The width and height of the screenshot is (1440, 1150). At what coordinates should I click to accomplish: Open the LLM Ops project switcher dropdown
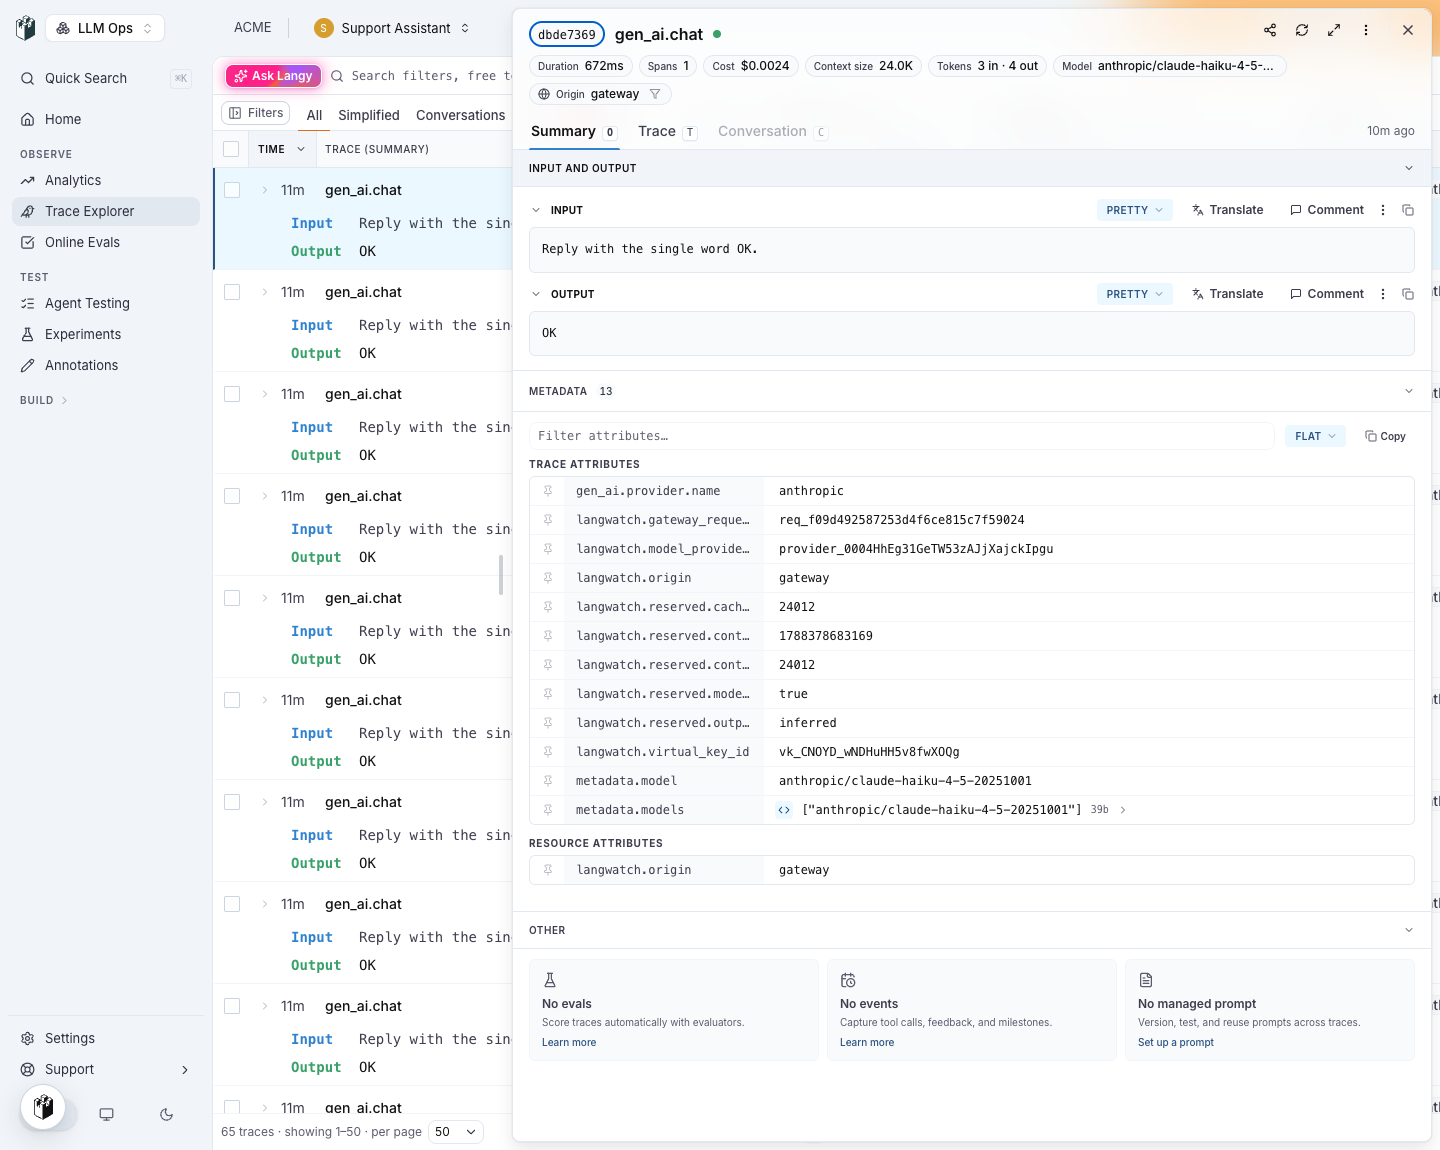coord(105,28)
